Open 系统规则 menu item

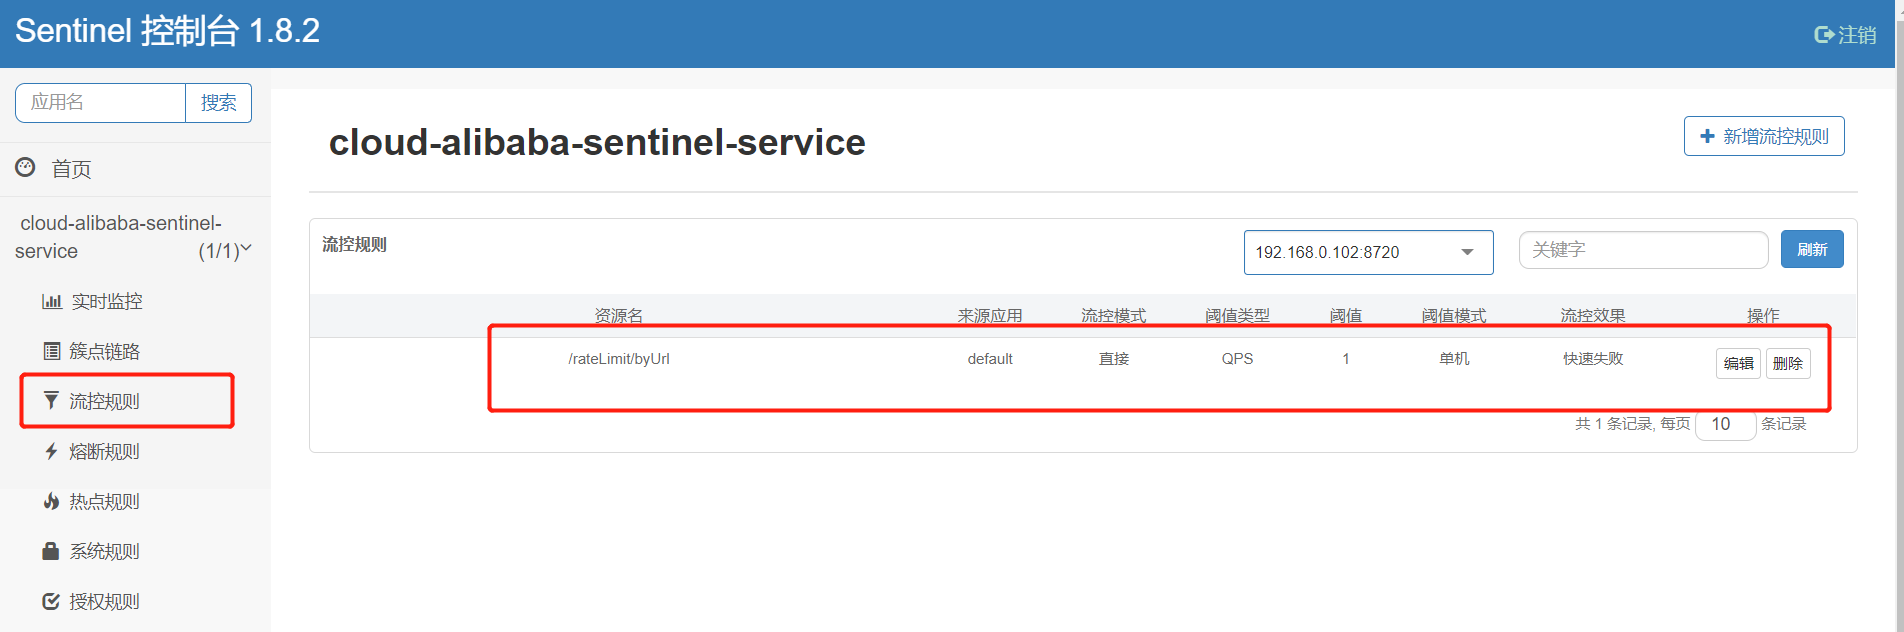[x=104, y=551]
